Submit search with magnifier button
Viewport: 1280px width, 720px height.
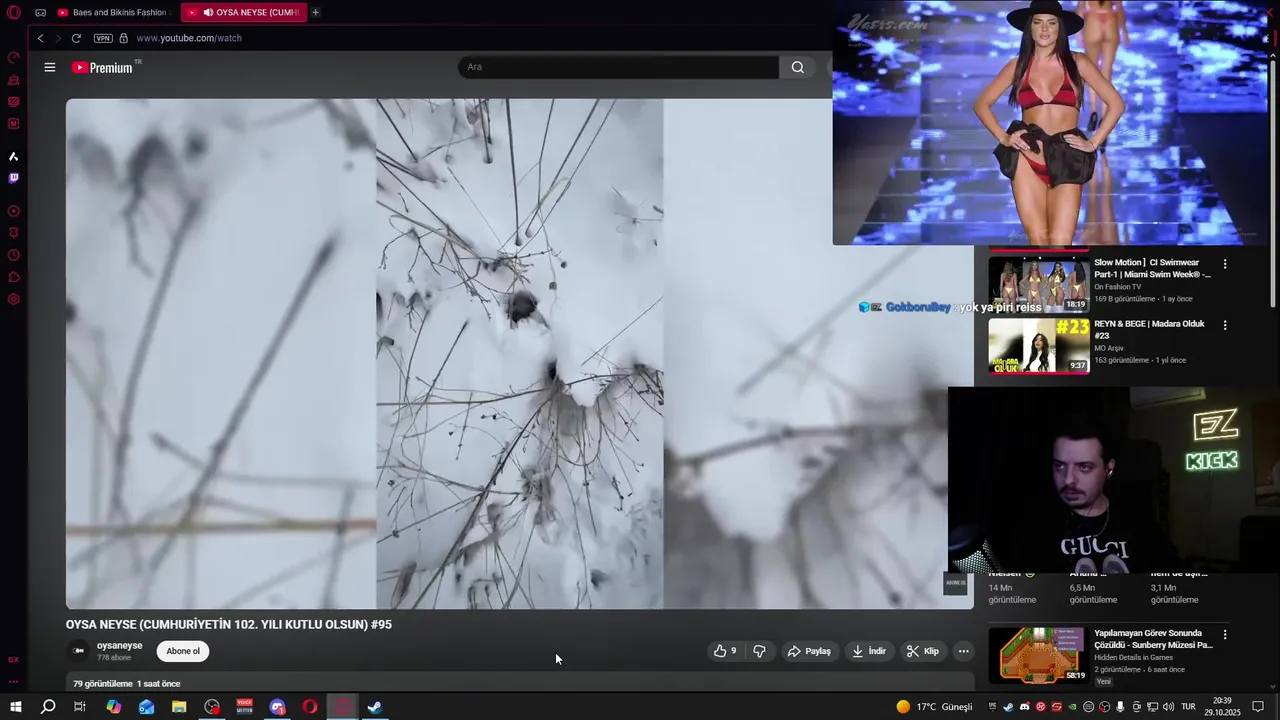(797, 67)
